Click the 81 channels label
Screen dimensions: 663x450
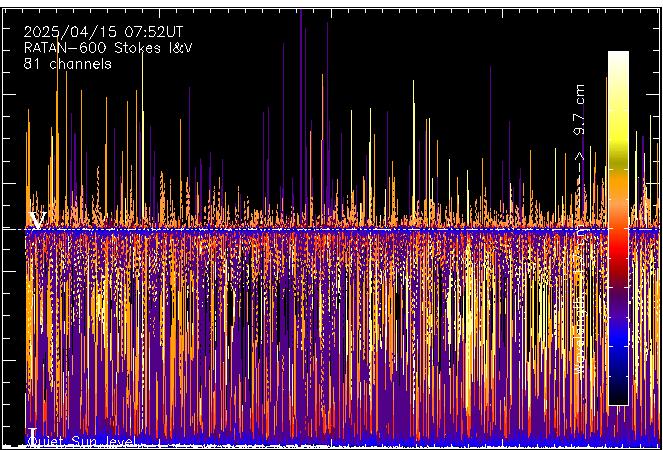(x=68, y=64)
